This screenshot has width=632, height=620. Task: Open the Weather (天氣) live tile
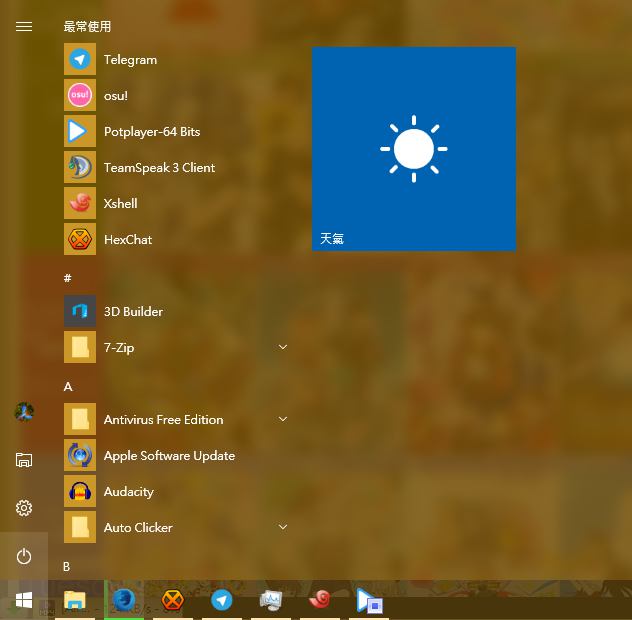point(414,149)
